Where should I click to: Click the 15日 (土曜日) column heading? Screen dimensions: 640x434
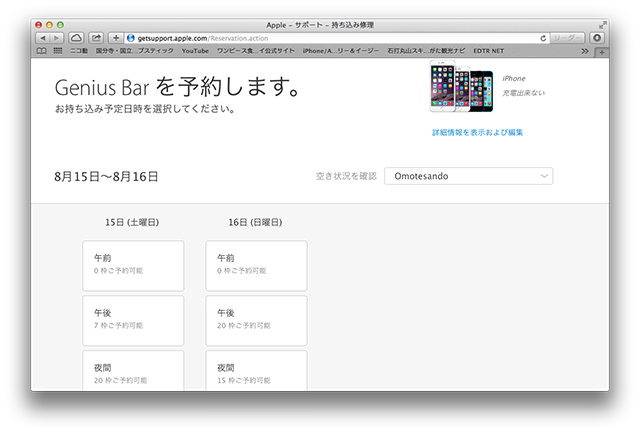point(132,223)
